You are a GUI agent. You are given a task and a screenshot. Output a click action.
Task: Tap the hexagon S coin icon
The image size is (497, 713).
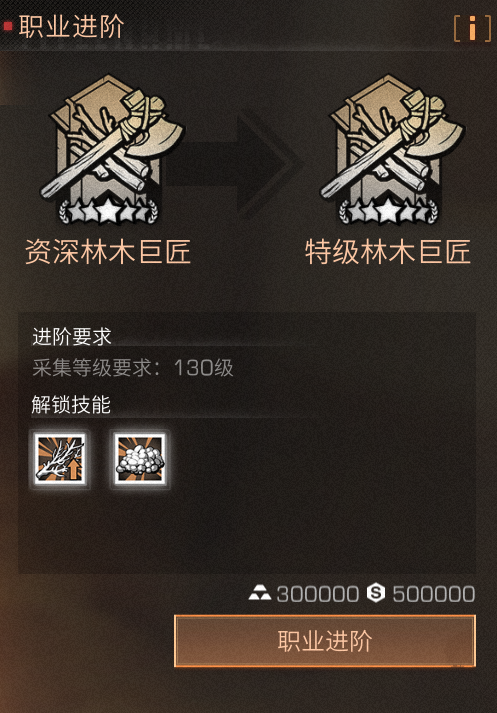pyautogui.click(x=376, y=593)
